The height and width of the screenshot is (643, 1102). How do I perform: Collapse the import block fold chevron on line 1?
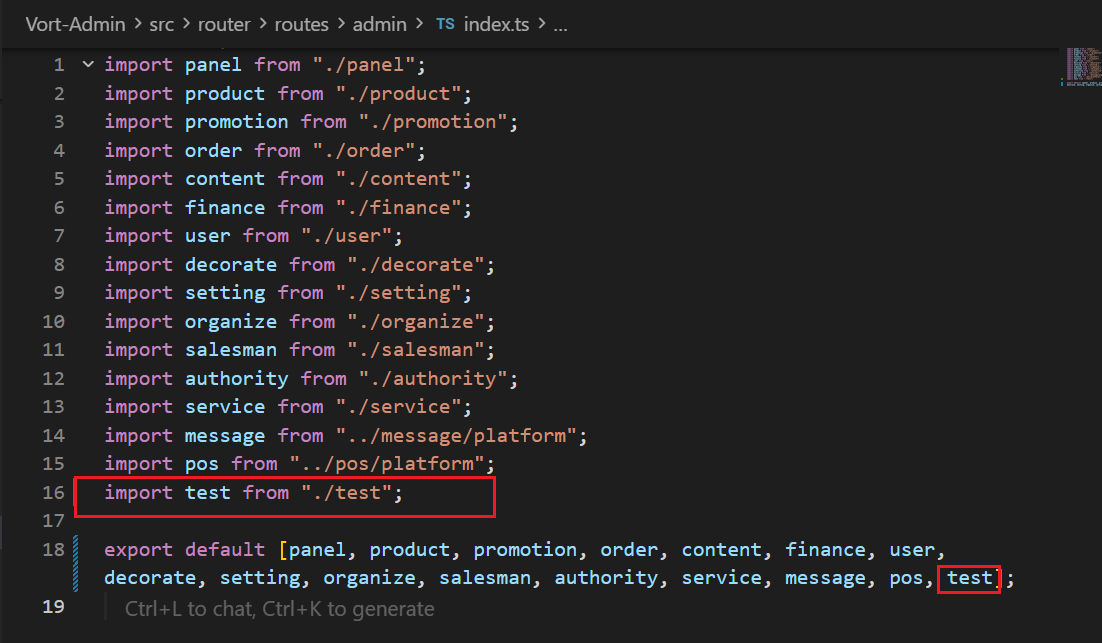[x=87, y=65]
